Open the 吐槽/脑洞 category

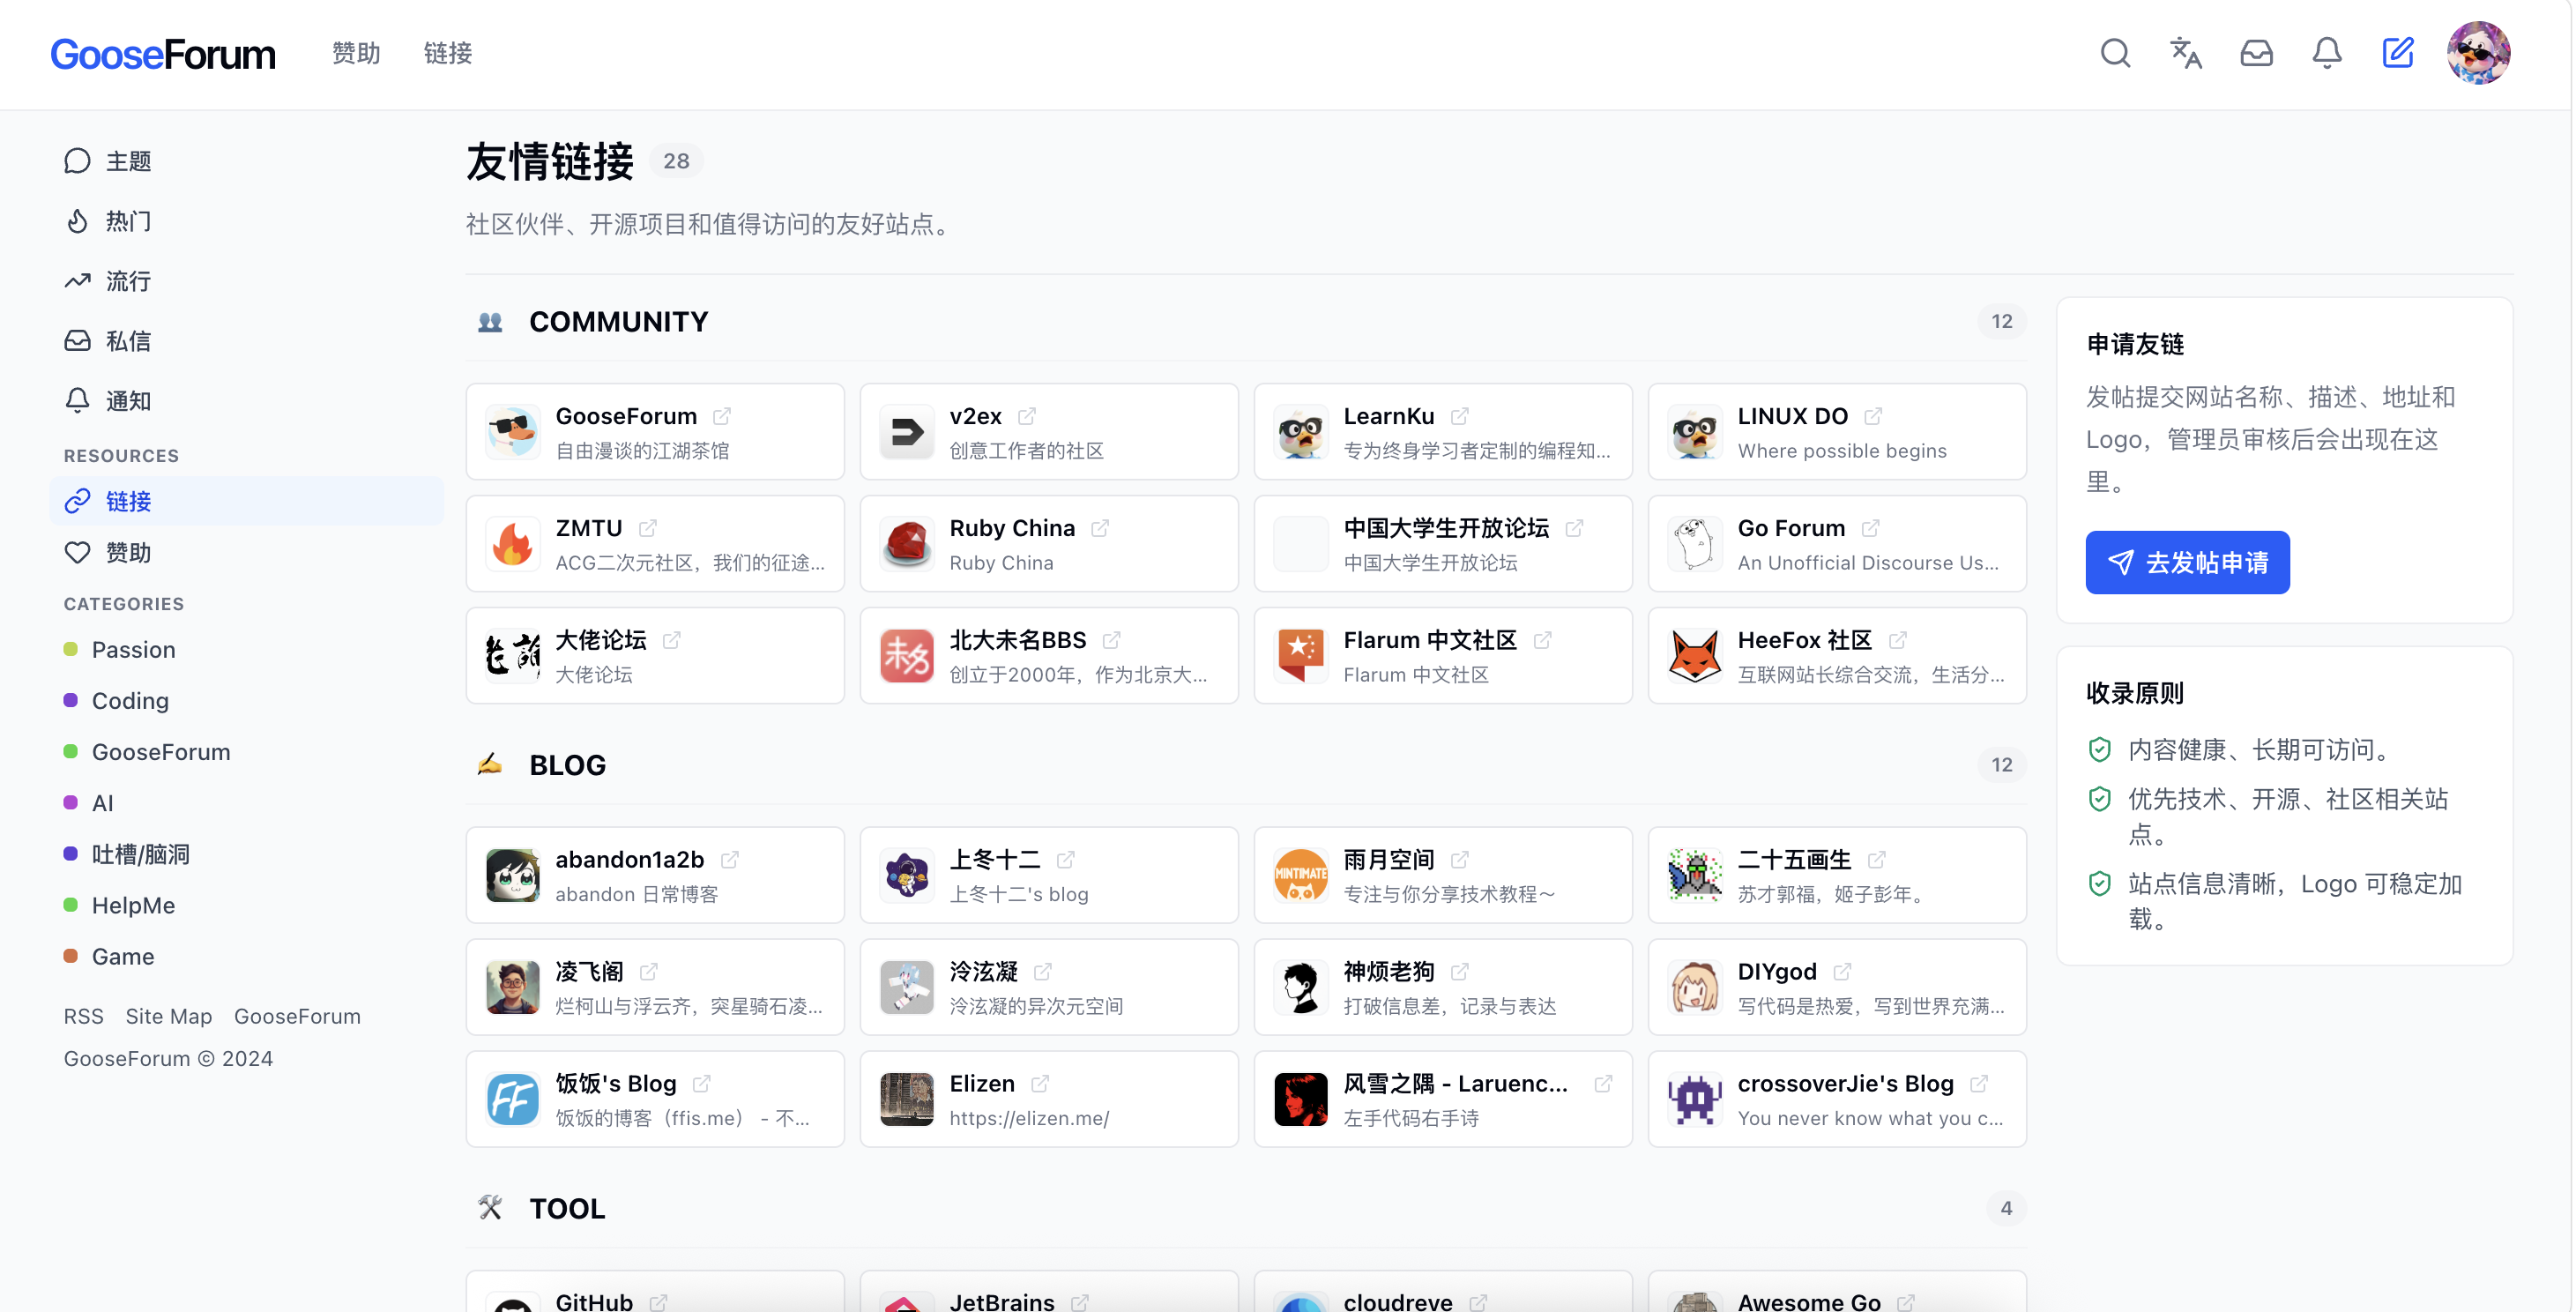(x=126, y=854)
